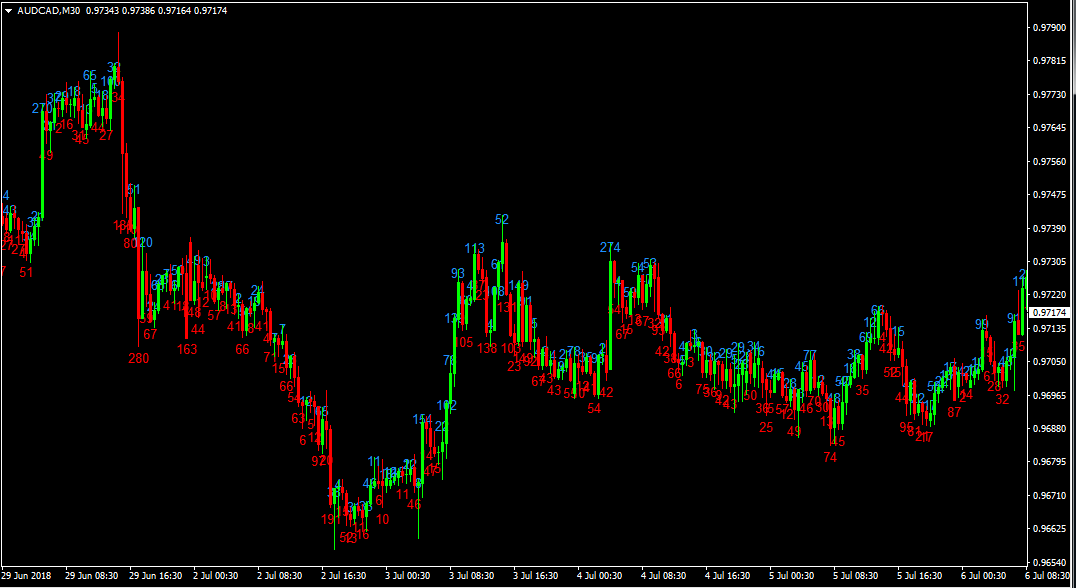The image size is (1076, 588).
Task: Click the blue 113 volume label
Action: [475, 248]
